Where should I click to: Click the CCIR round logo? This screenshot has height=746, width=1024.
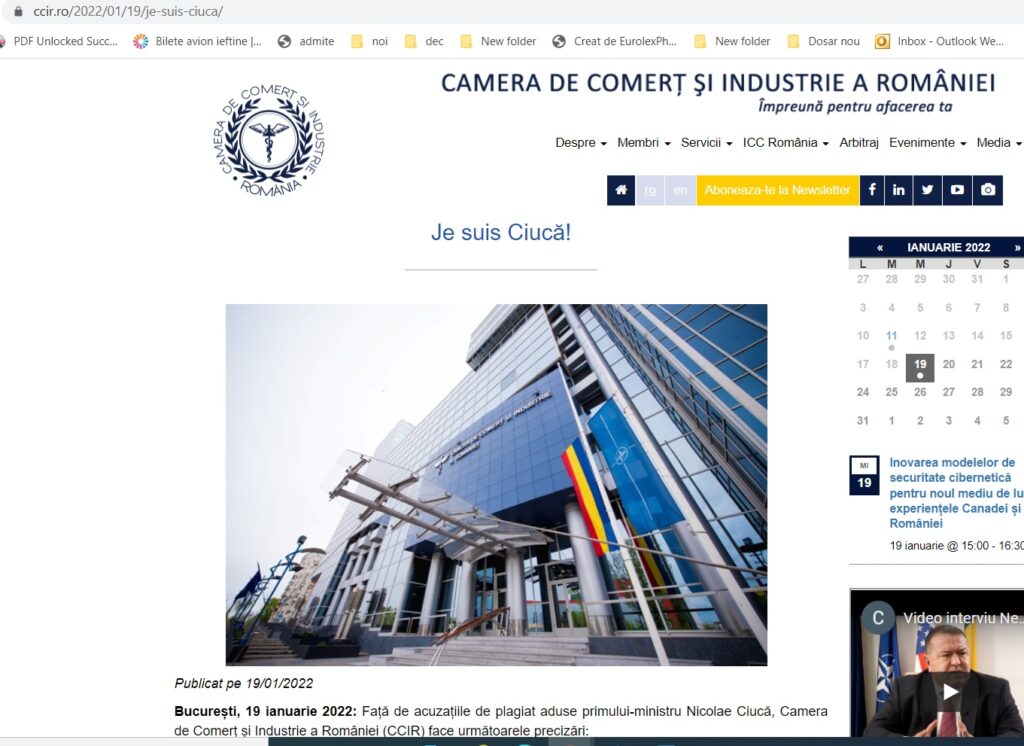coord(269,140)
